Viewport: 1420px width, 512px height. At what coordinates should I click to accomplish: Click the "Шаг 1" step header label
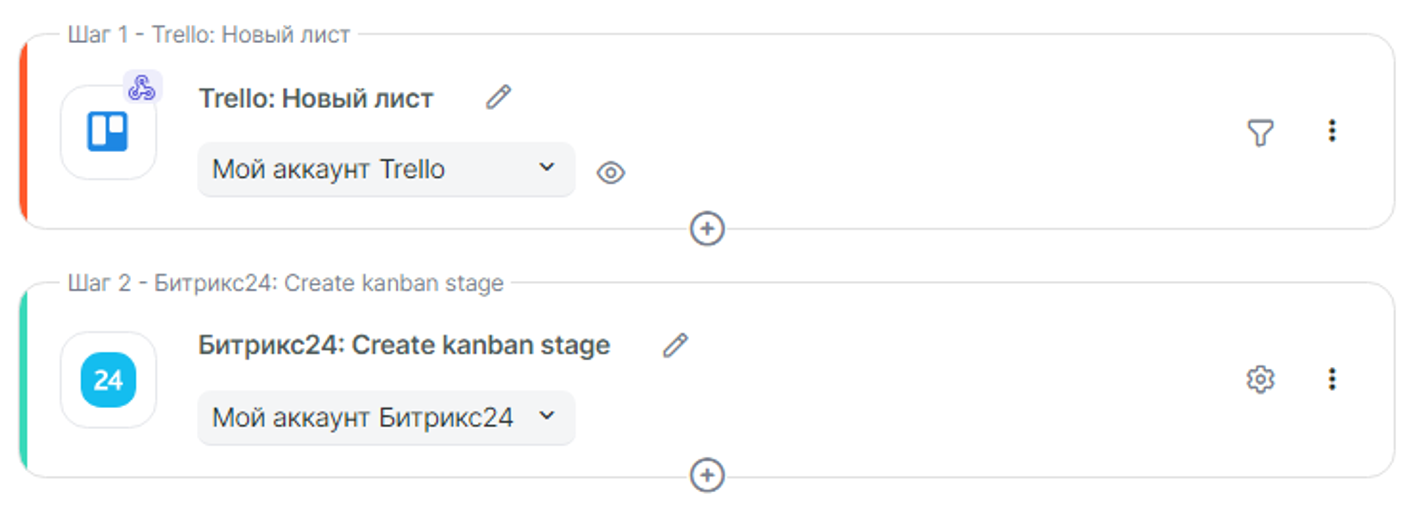click(209, 35)
